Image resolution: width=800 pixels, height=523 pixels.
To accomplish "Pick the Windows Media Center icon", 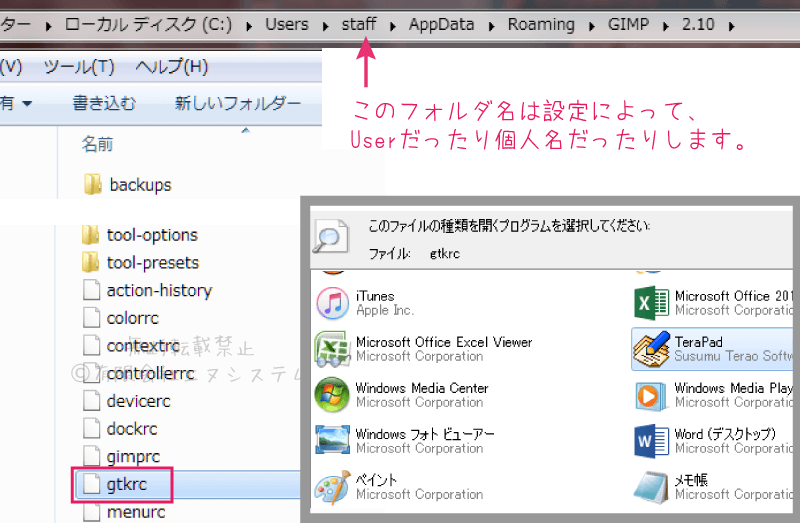I will (x=332, y=395).
